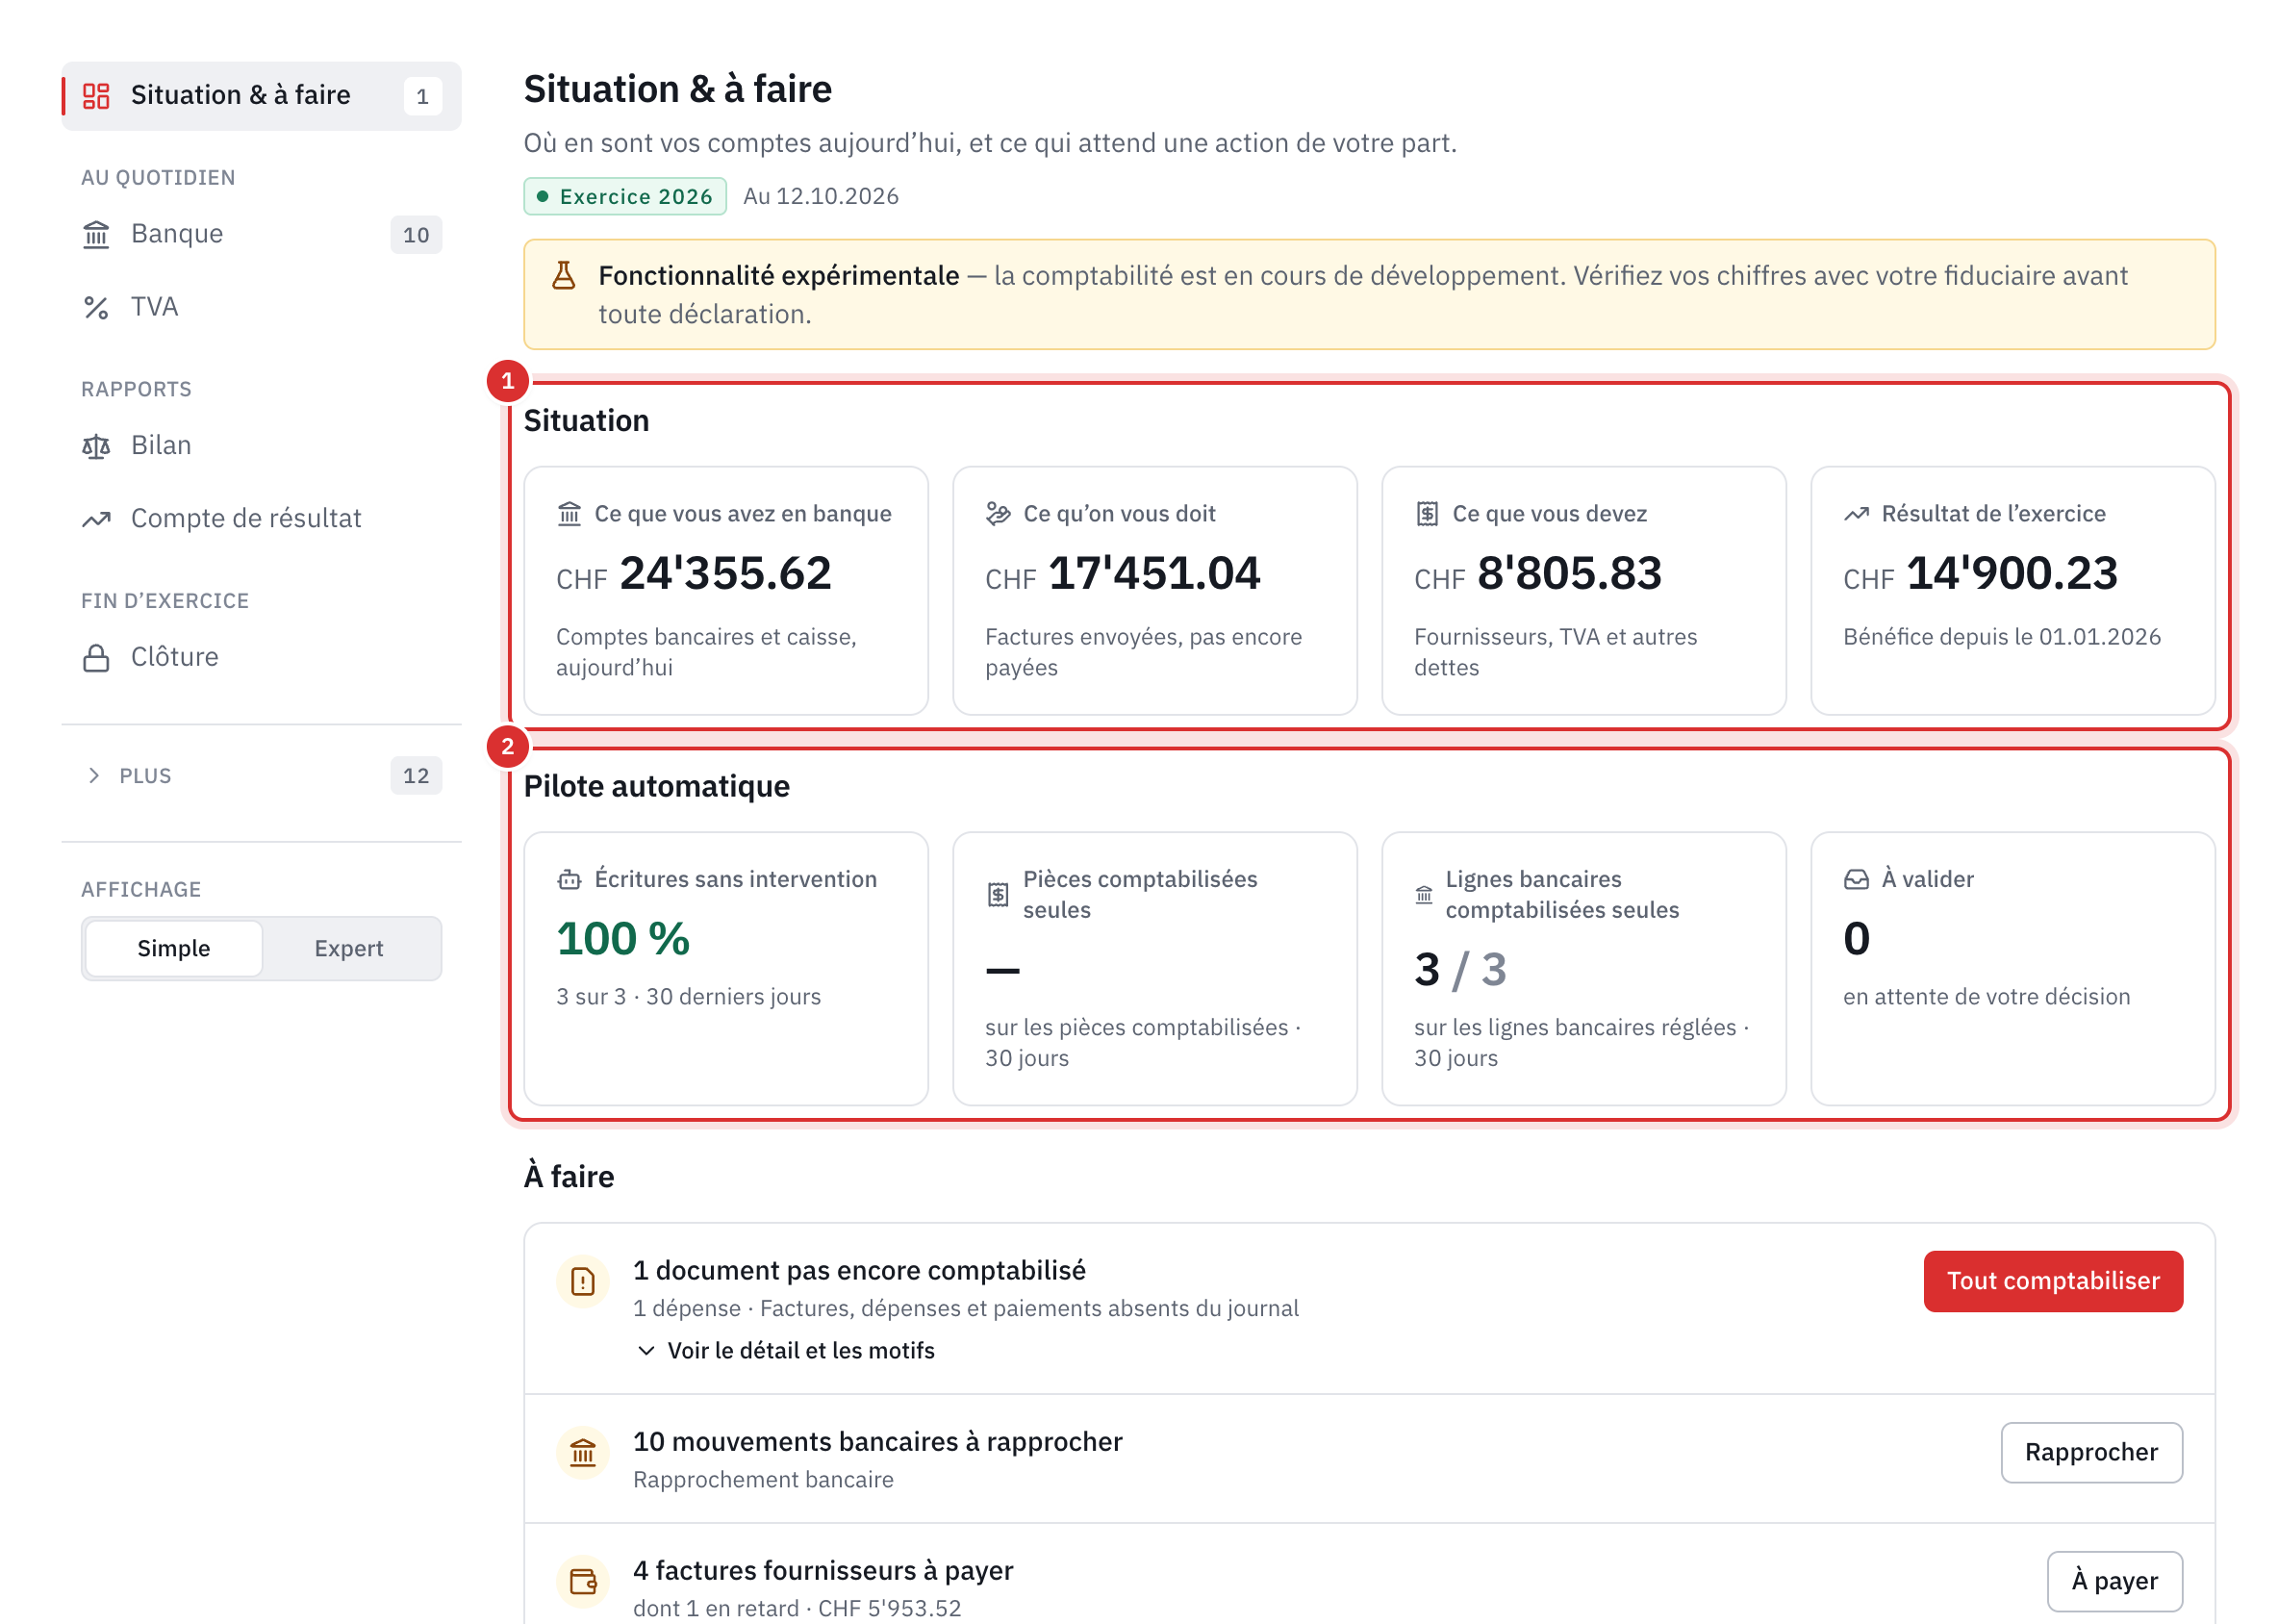Click the amount CHF 17'451.04
Viewport: 2278px width, 1624px height.
point(1123,574)
